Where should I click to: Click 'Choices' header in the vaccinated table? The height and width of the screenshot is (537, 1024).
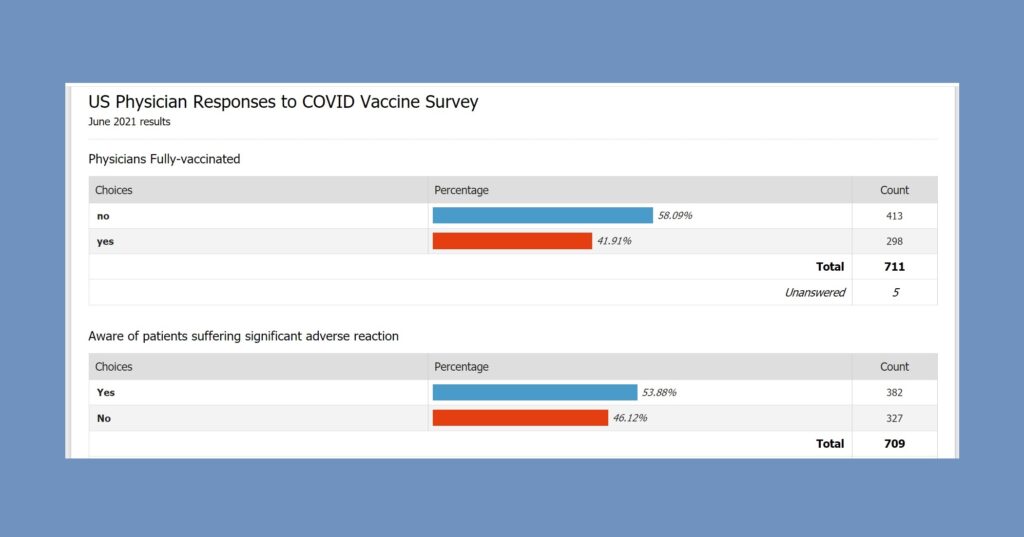pyautogui.click(x=114, y=190)
